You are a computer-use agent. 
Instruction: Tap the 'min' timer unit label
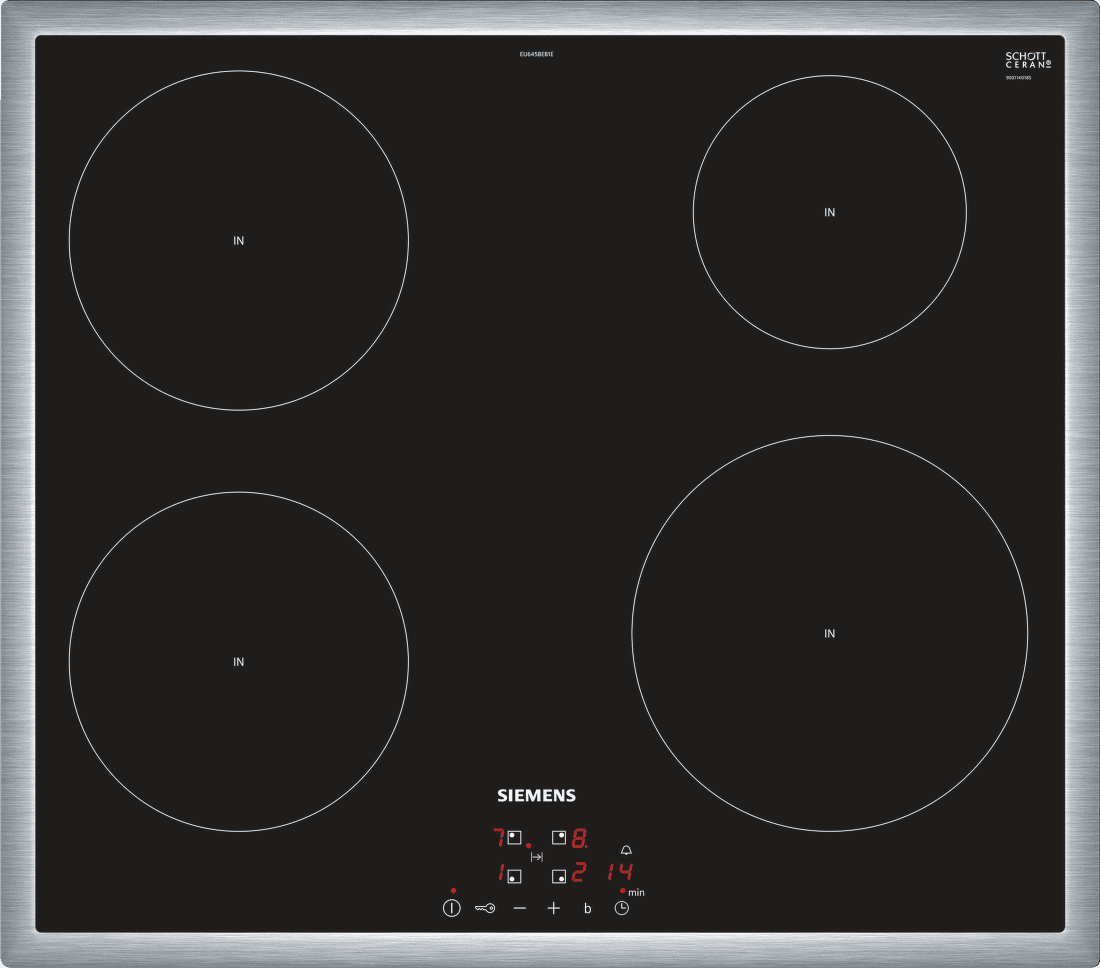pyautogui.click(x=636, y=893)
